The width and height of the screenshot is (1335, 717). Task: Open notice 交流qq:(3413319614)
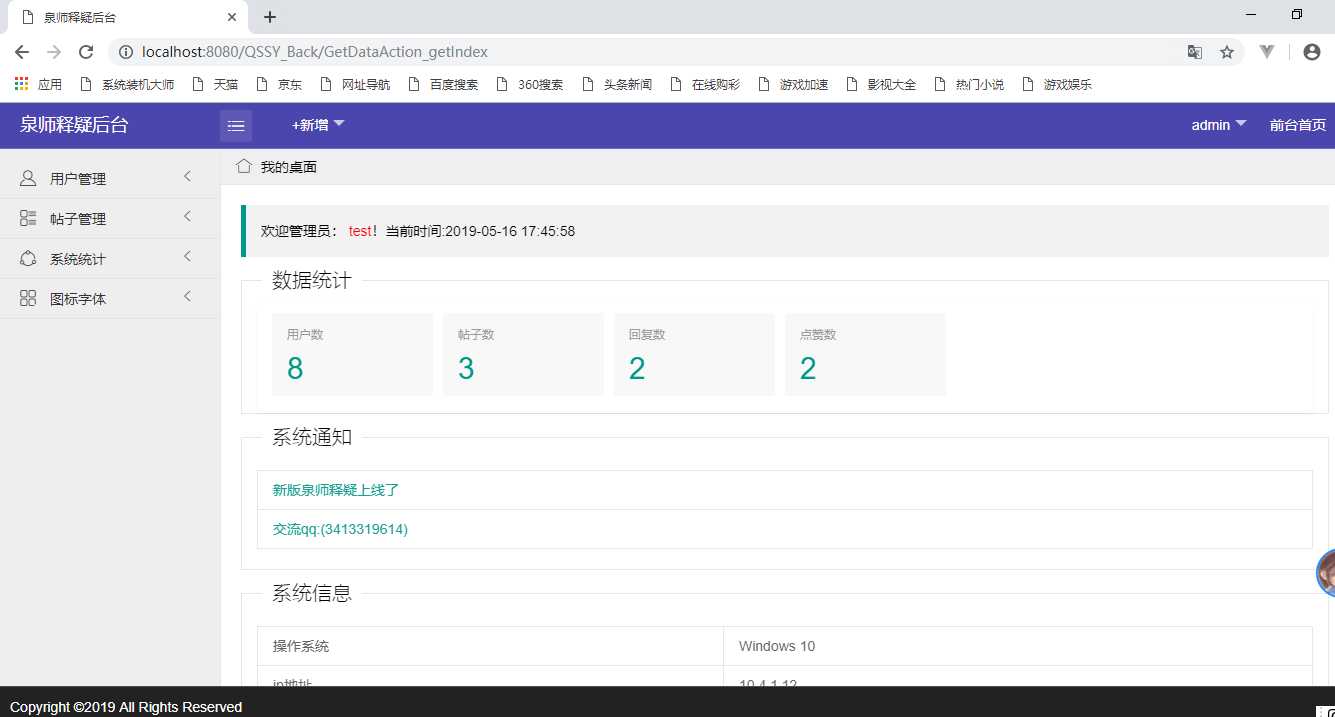coord(340,529)
